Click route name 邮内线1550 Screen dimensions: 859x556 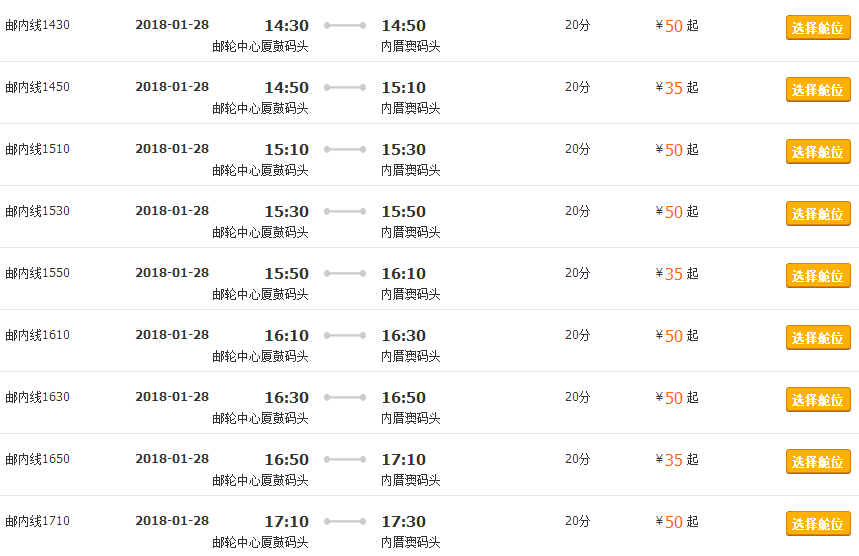click(37, 273)
